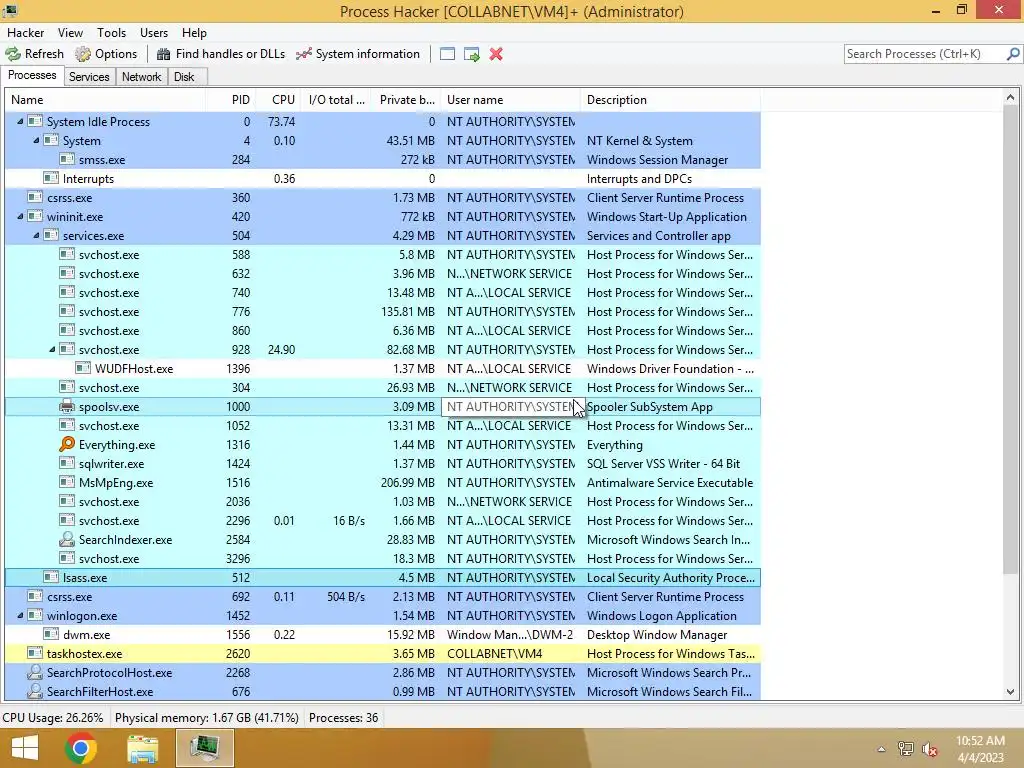1024x768 pixels.
Task: Collapse svchost.exe PID 928 node
Action: point(52,349)
